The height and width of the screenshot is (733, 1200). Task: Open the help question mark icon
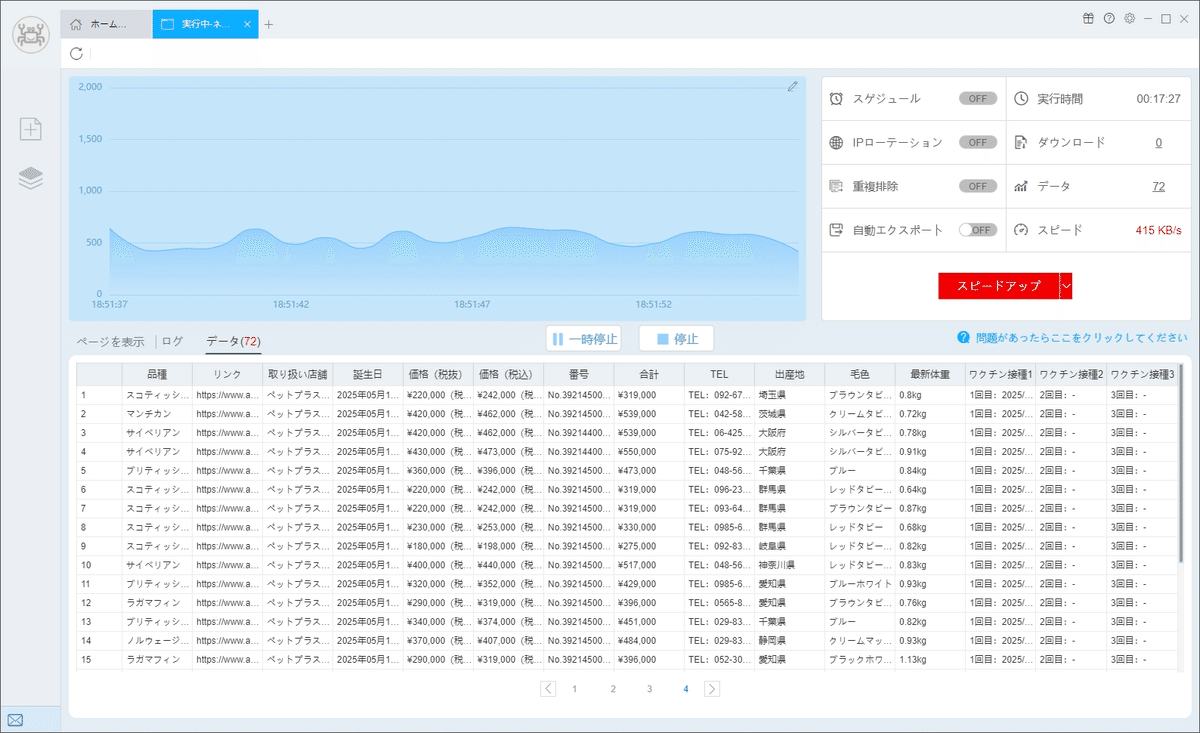pos(1109,18)
